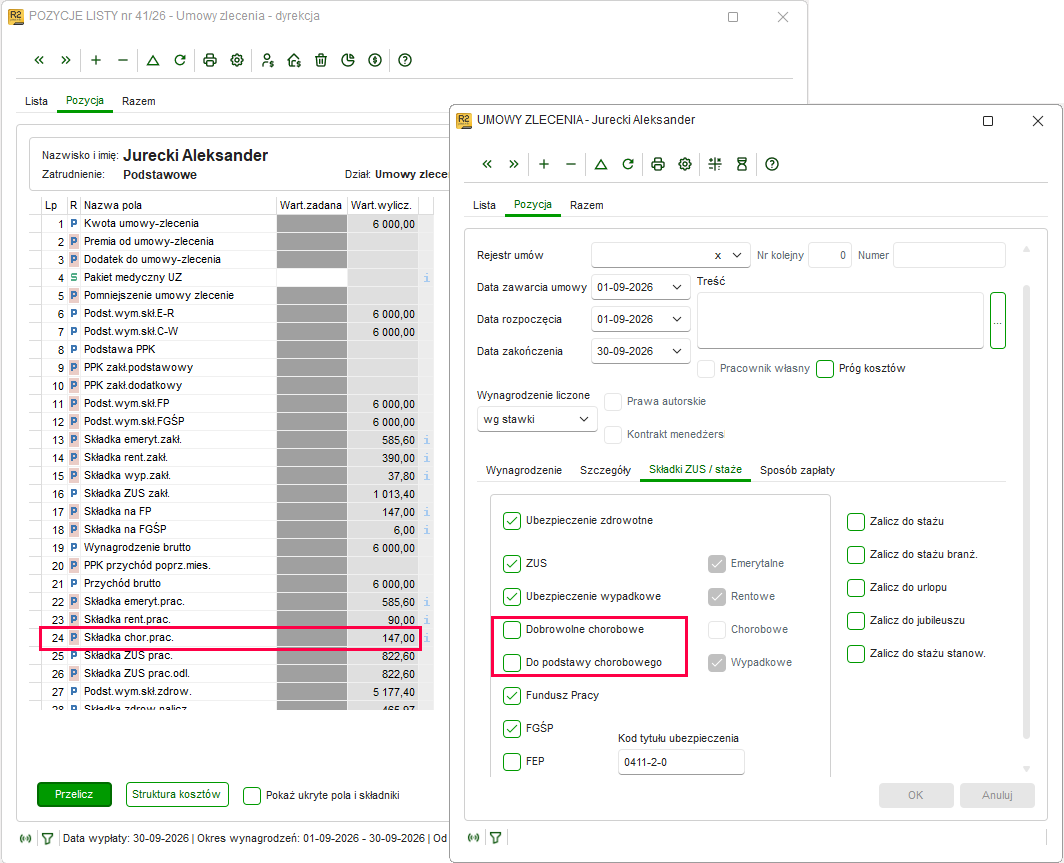Screen dimensions: 1064x863
Task: Click the Numer input field
Action: point(949,256)
